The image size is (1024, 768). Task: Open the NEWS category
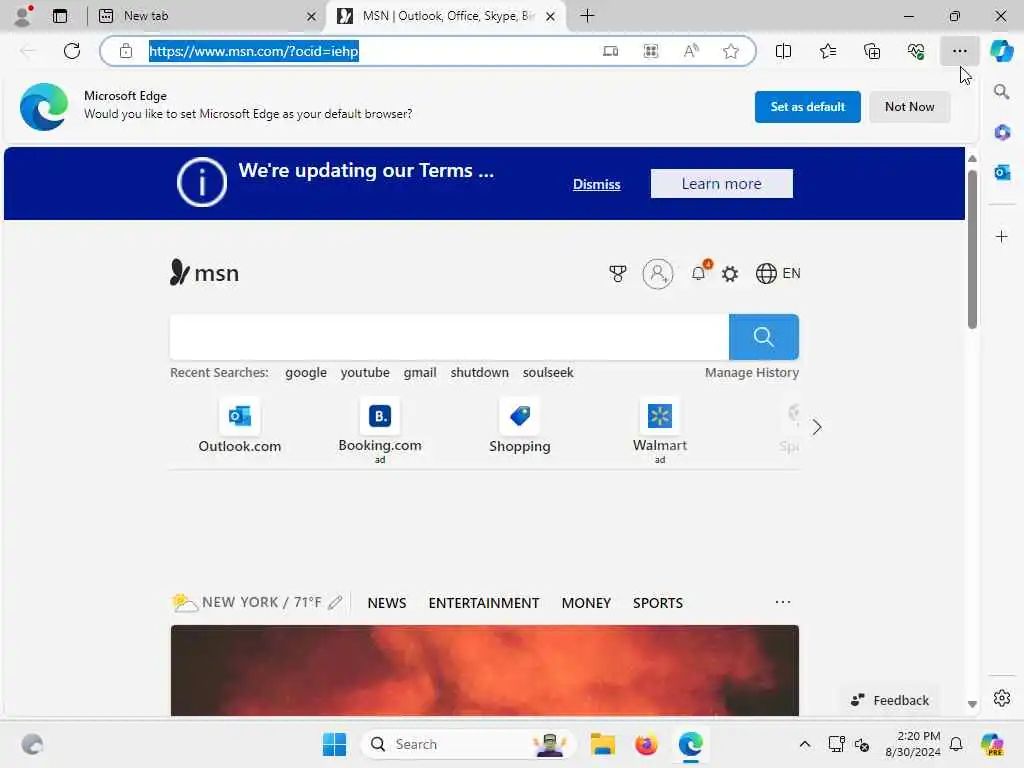pyautogui.click(x=387, y=603)
